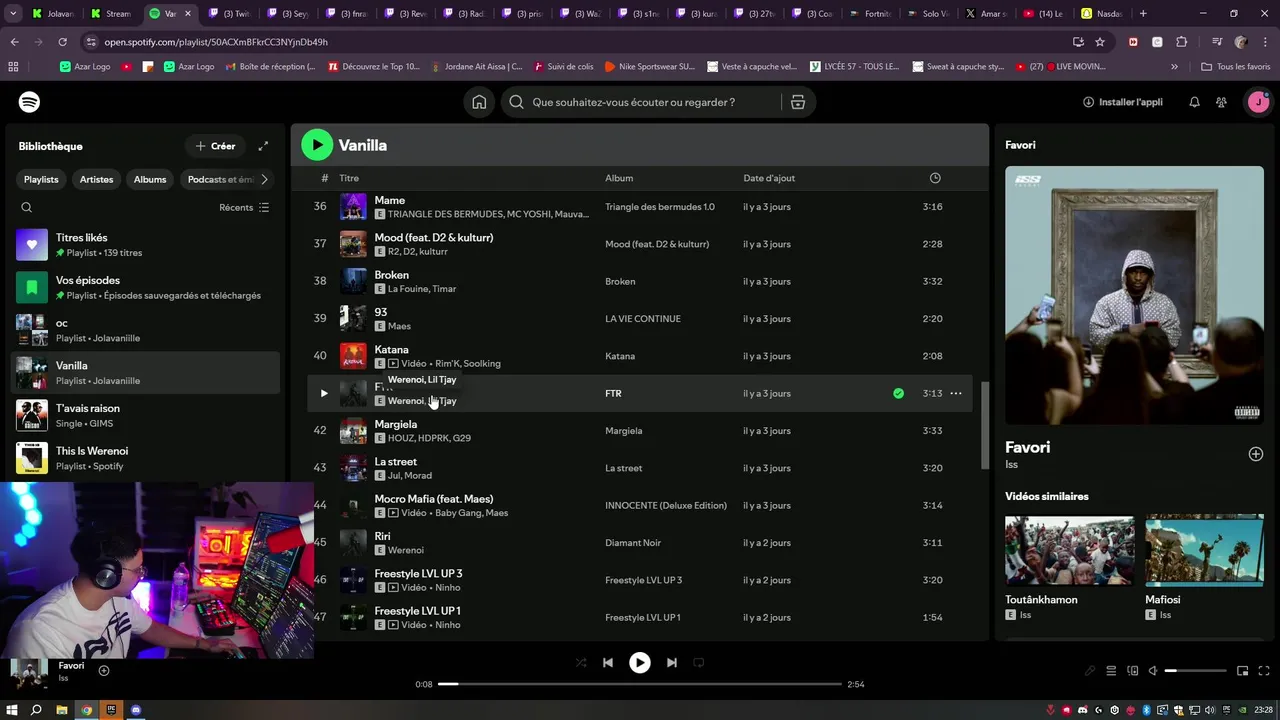This screenshot has width=1280, height=720.
Task: Open the Browse icon beside search bar
Action: pyautogui.click(x=798, y=102)
